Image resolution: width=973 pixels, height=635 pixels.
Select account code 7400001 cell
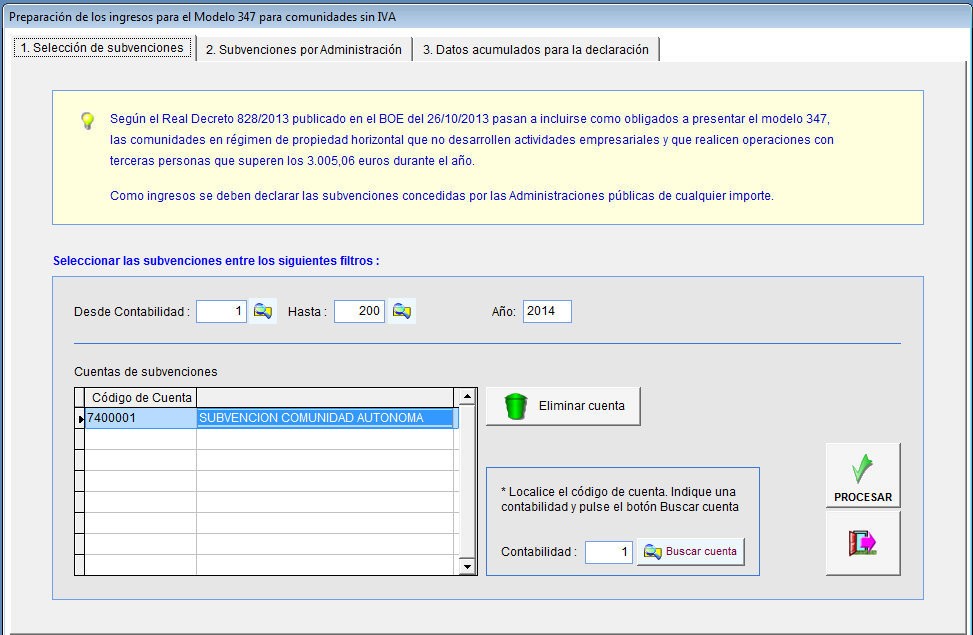tap(140, 418)
